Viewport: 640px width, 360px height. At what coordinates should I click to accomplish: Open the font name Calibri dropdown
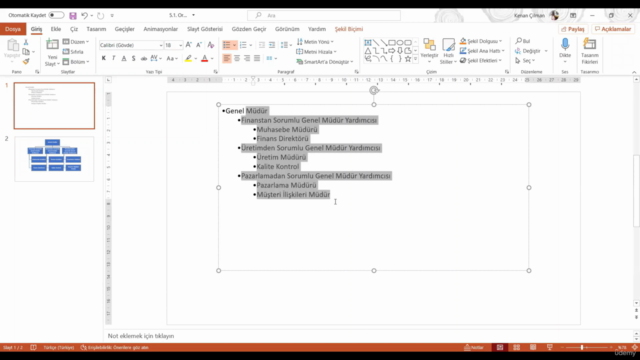(161, 45)
